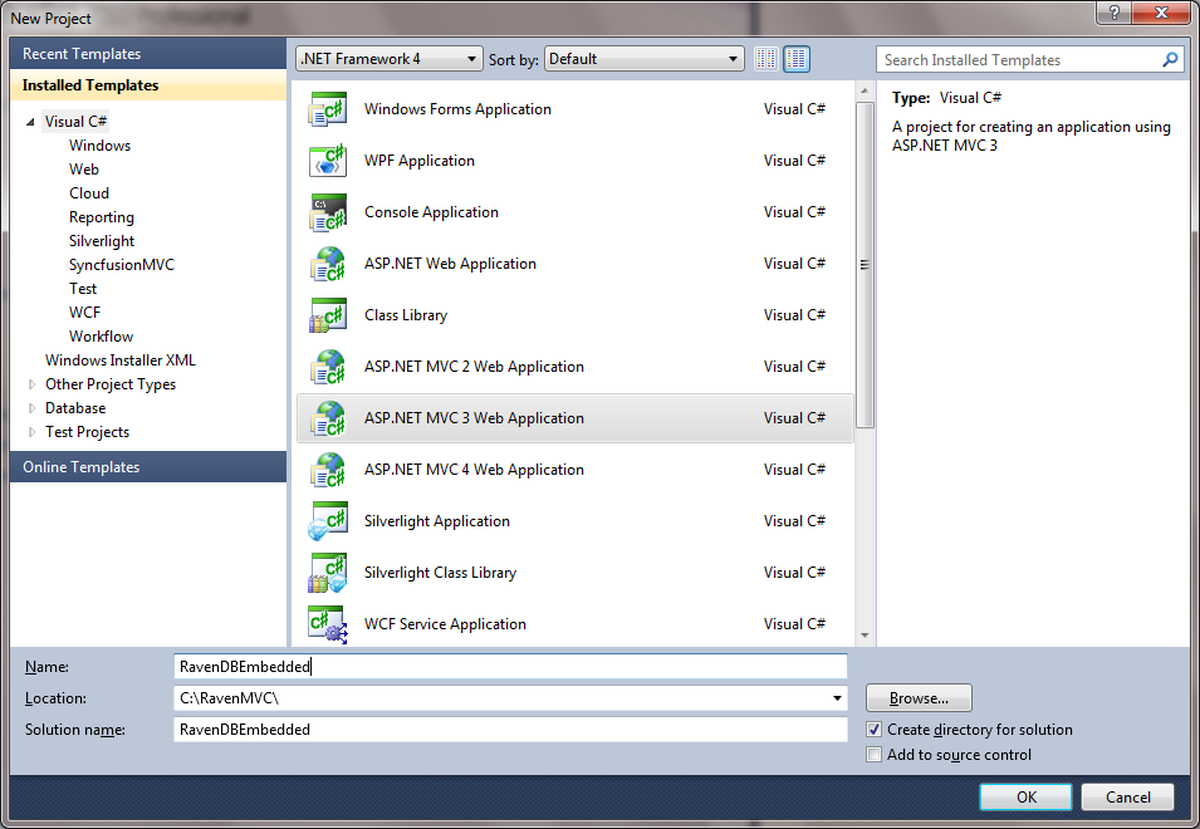Click the template list scroll up arrow
The image size is (1200, 829).
[865, 91]
